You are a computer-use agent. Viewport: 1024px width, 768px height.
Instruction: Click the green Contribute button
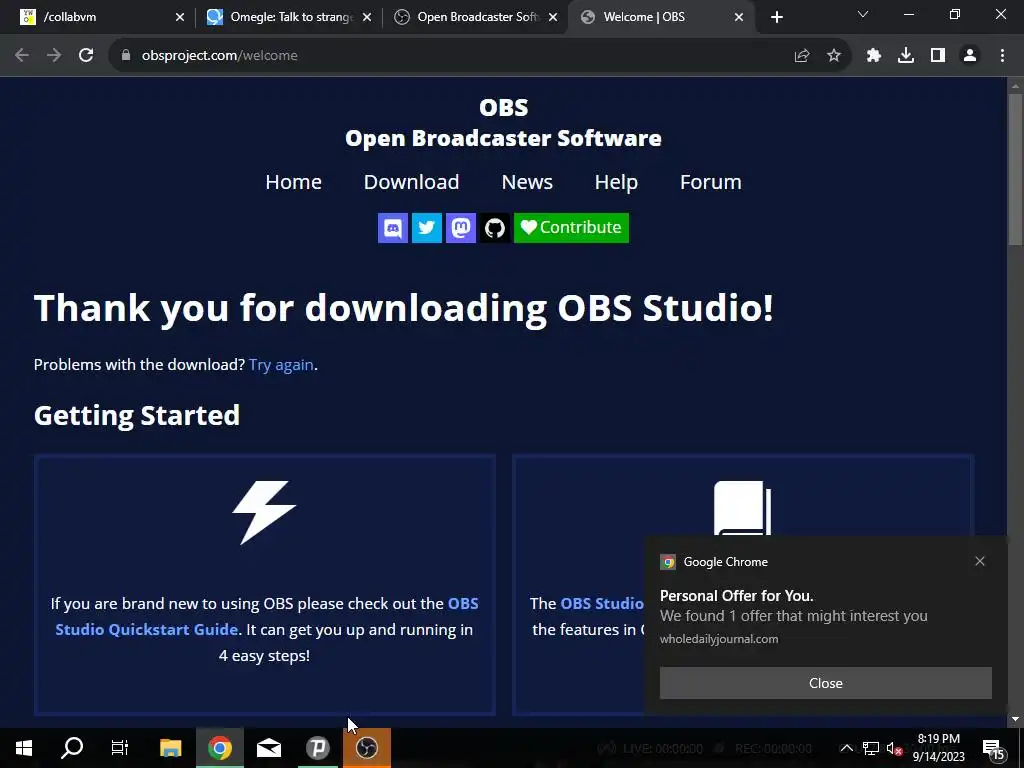[x=571, y=228]
